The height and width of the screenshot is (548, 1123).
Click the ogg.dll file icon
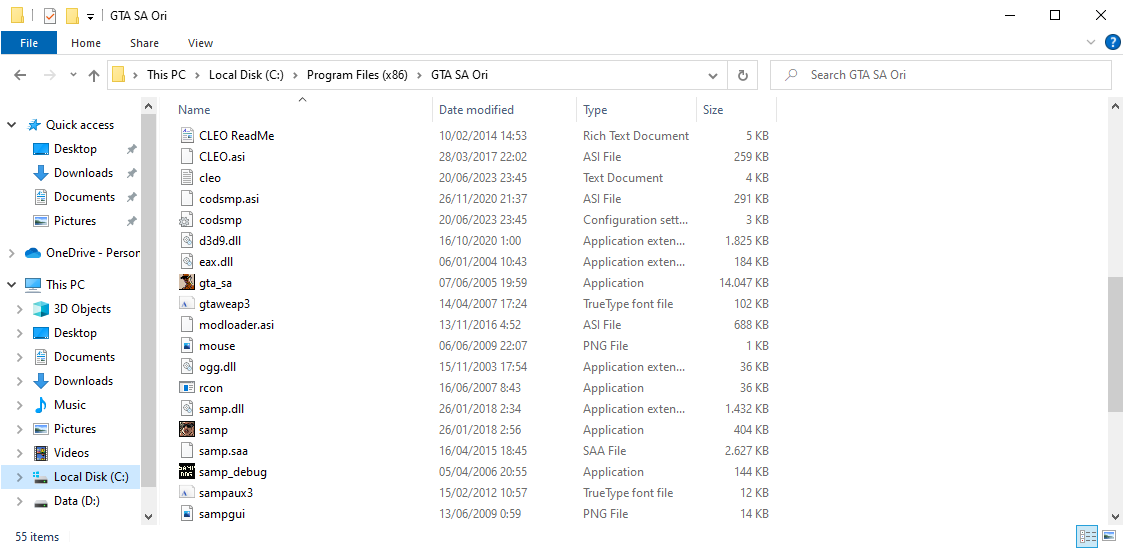186,367
